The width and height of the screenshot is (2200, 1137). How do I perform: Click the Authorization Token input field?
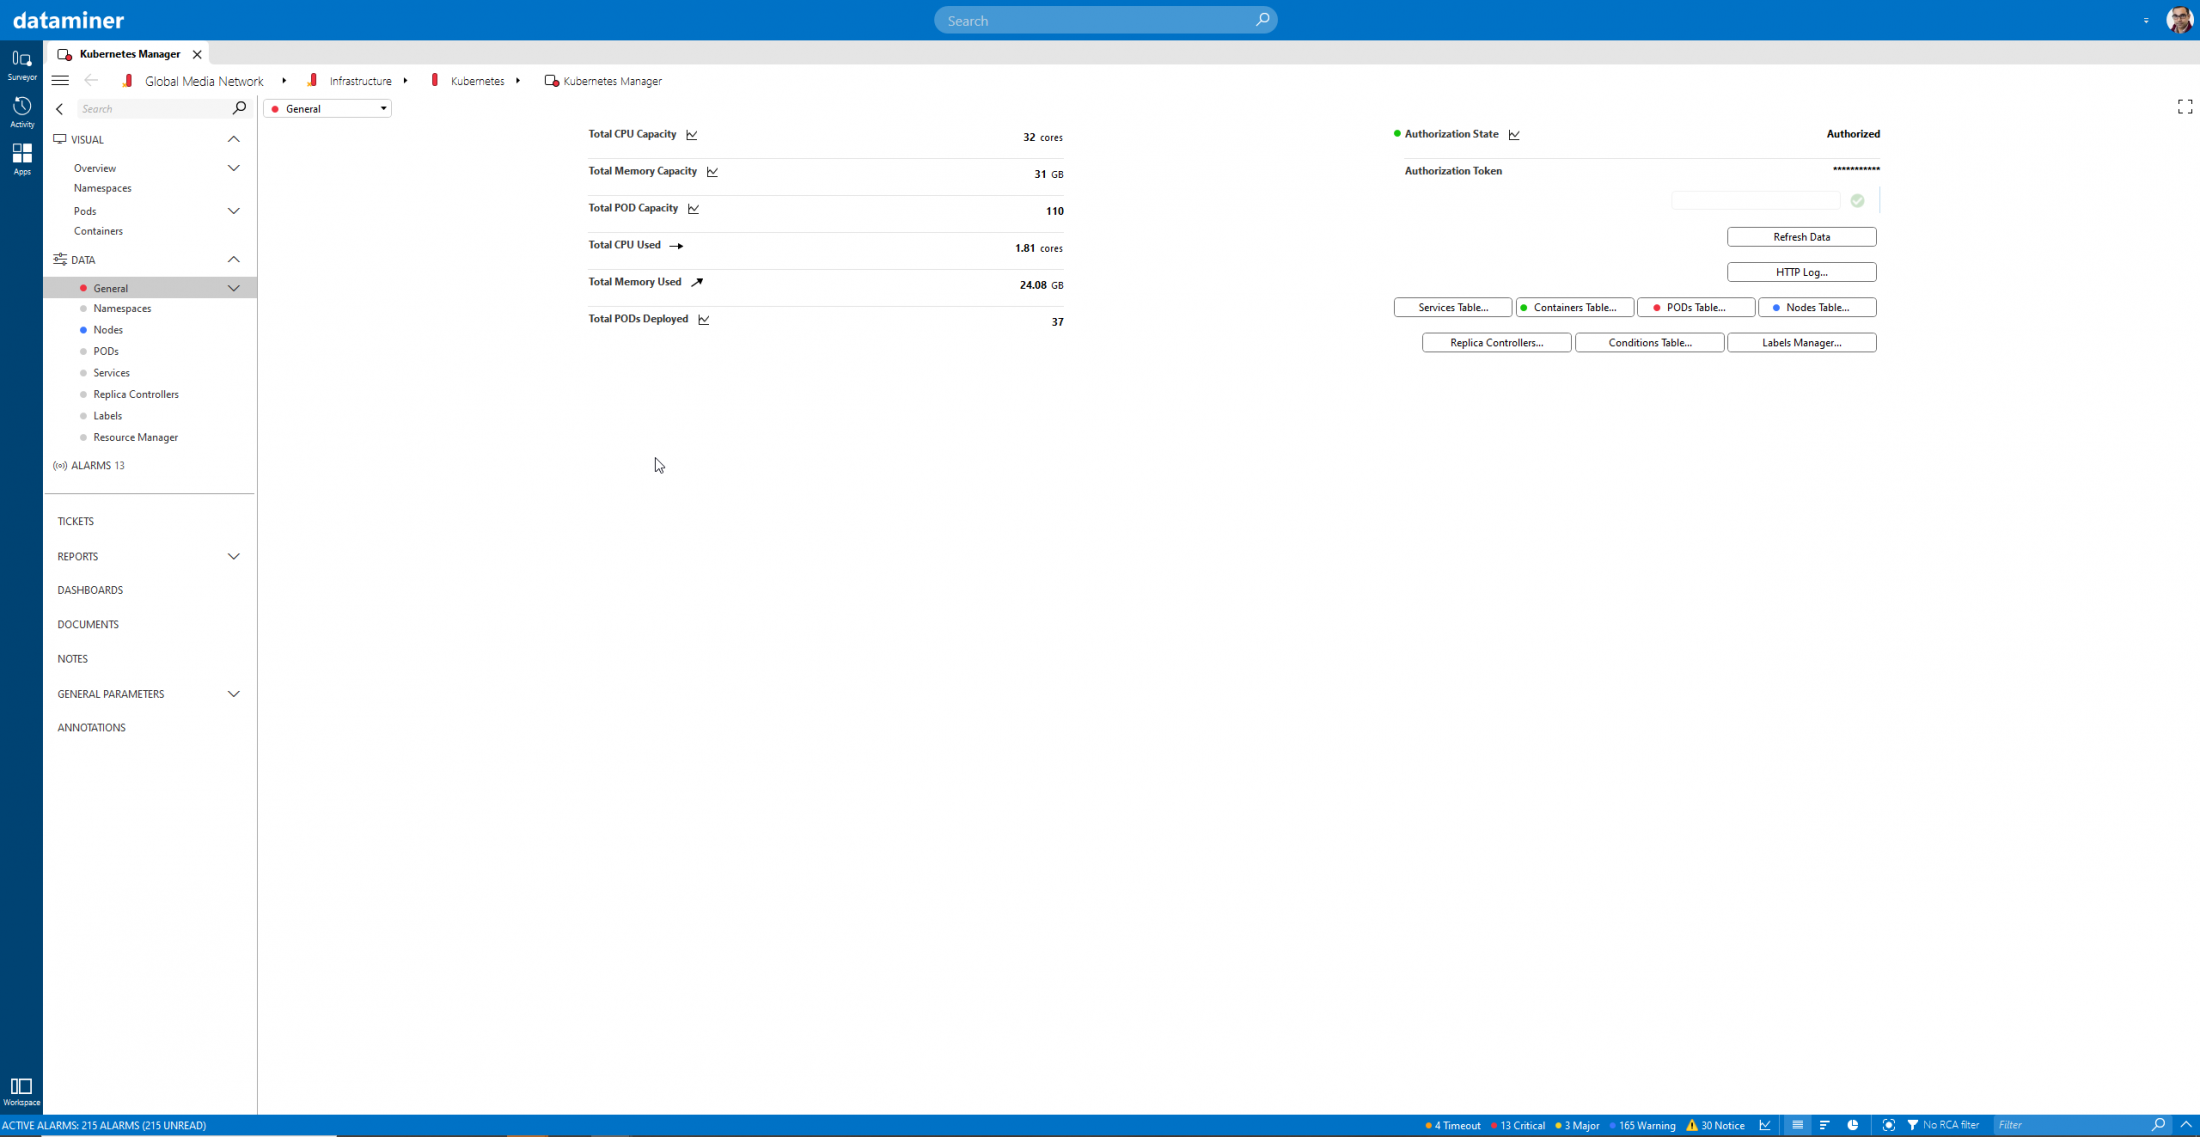point(1755,201)
